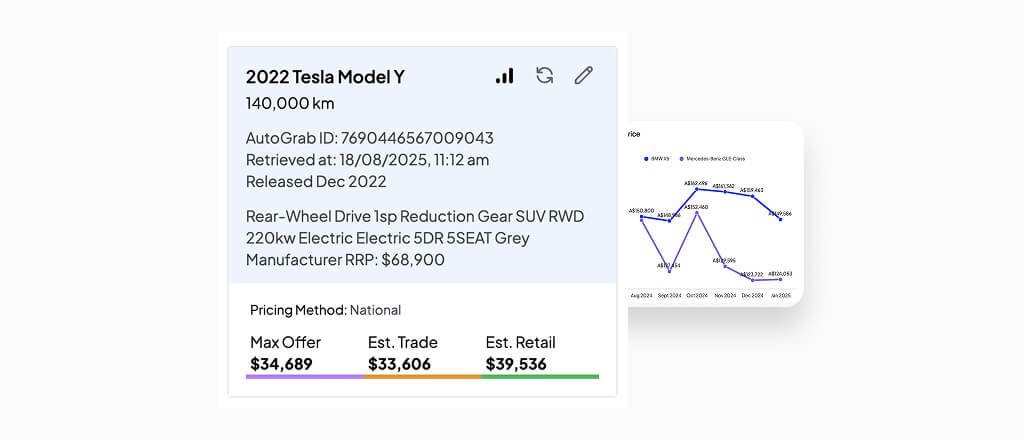Click the refresh valuation icon
The height and width of the screenshot is (440, 1025).
tap(545, 75)
